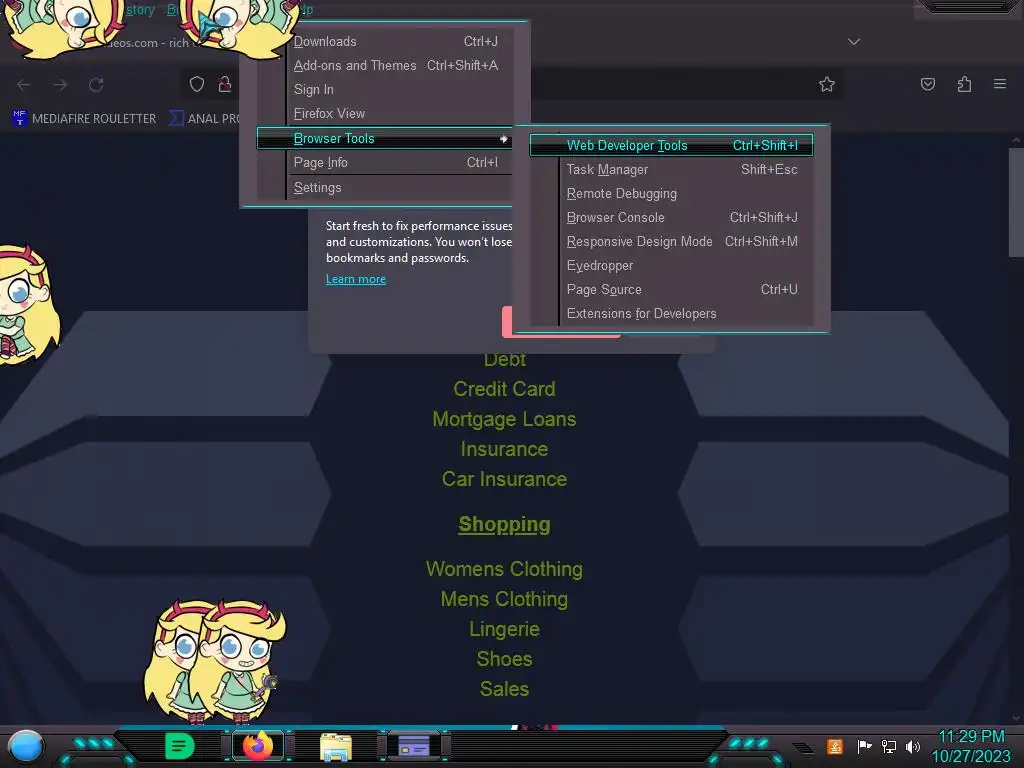Image resolution: width=1024 pixels, height=768 pixels.
Task: Enable Responsive Design Mode
Action: click(x=671, y=242)
